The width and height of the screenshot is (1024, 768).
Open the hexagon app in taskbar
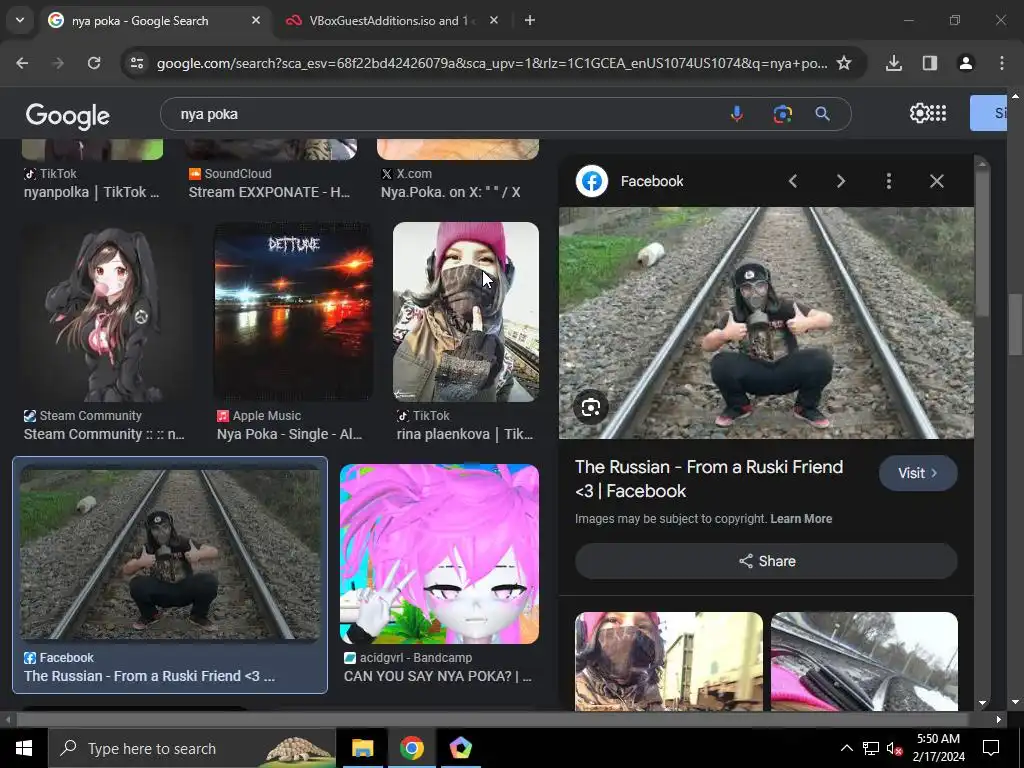tap(460, 748)
